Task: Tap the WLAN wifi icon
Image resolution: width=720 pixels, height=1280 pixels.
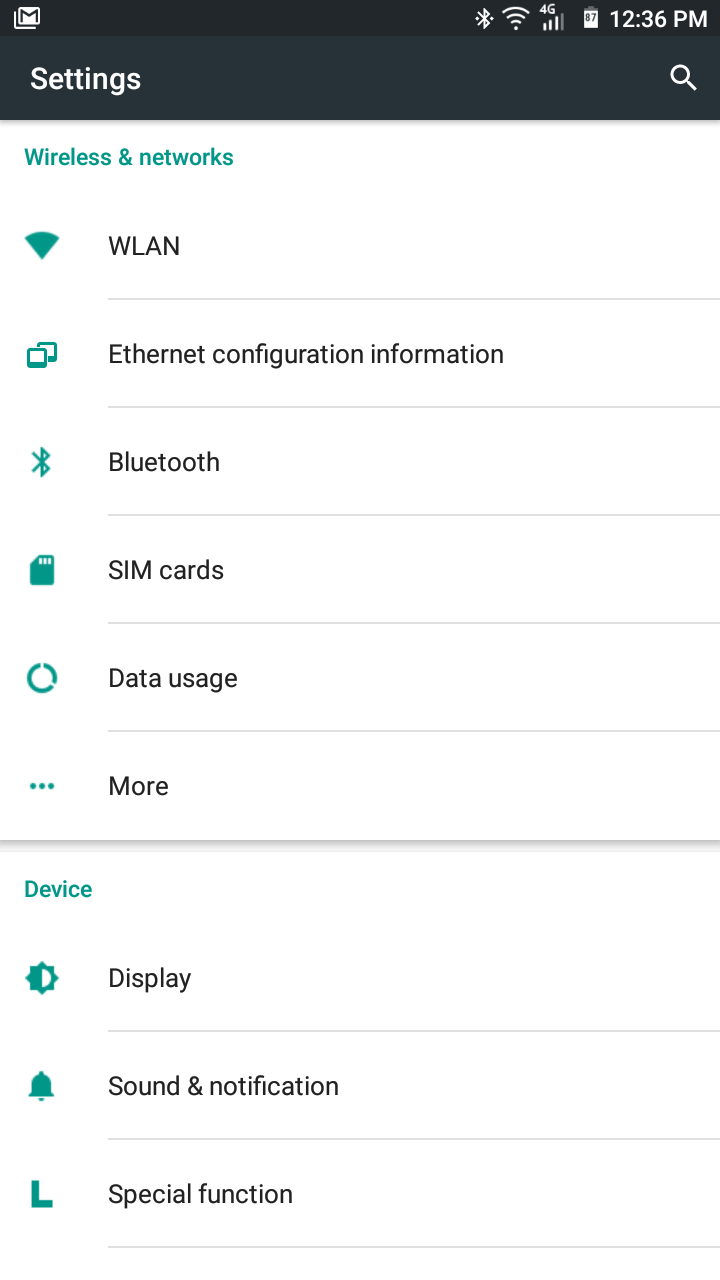Action: point(42,245)
